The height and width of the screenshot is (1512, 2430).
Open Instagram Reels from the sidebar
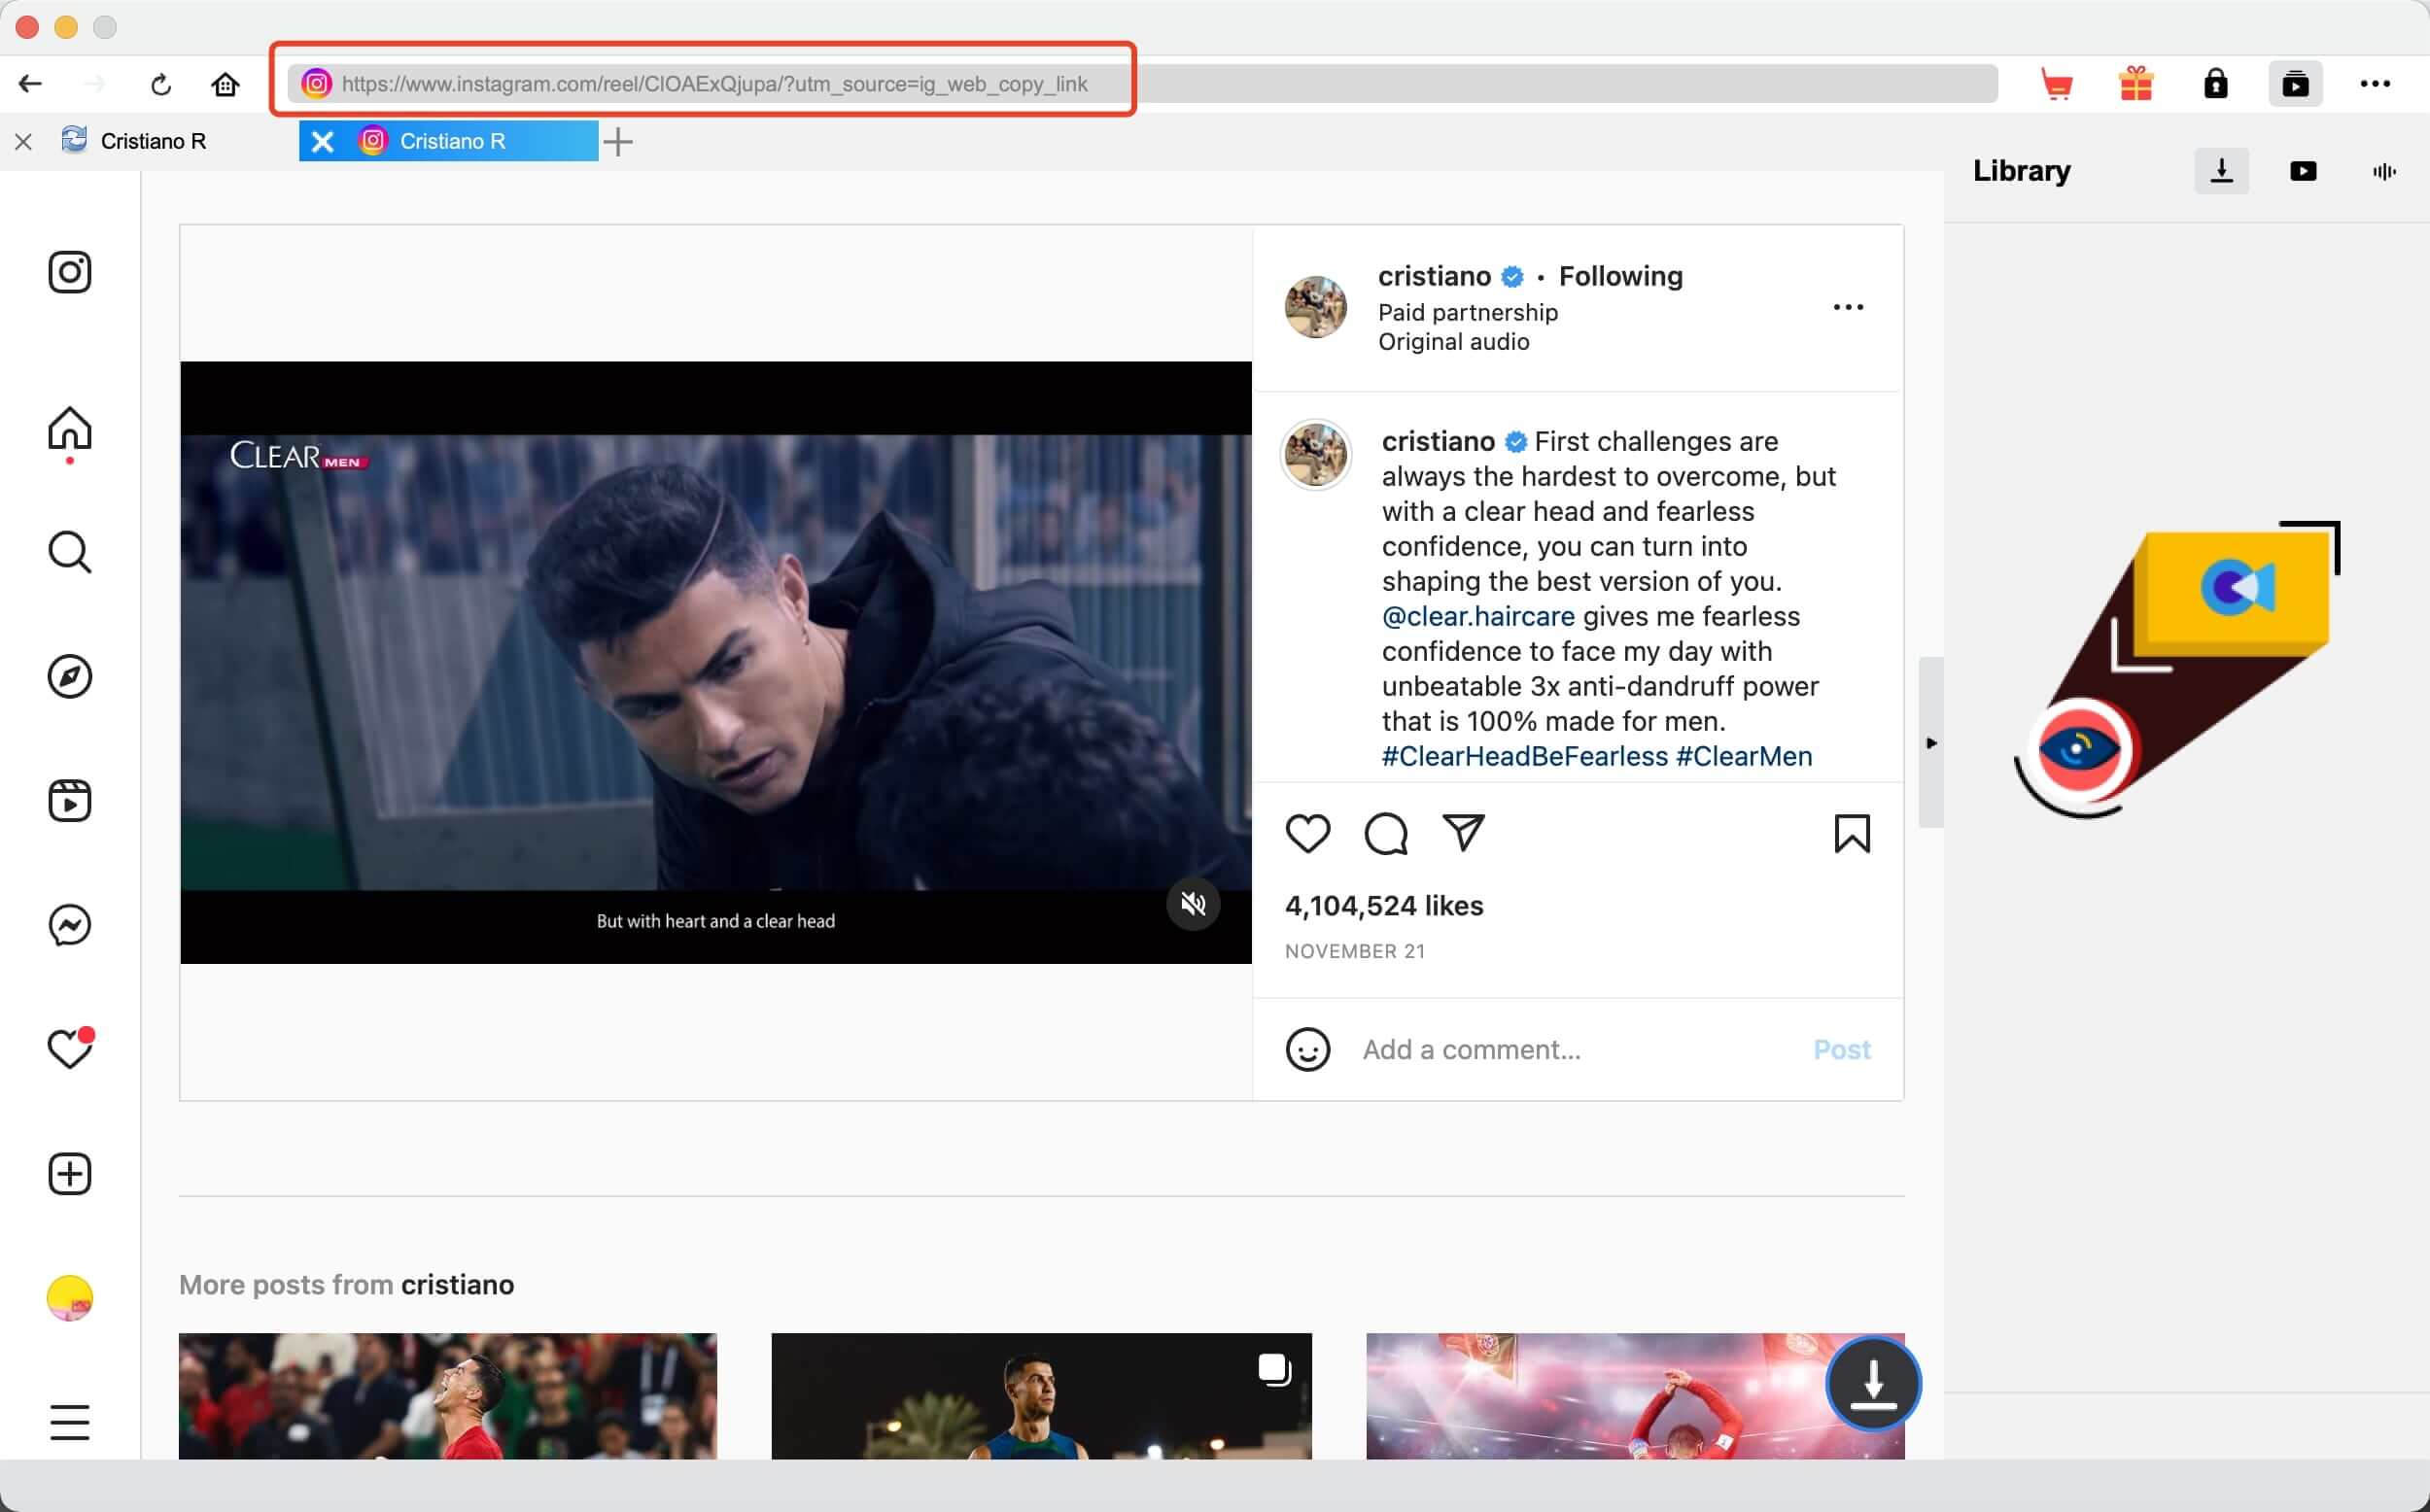(x=70, y=801)
